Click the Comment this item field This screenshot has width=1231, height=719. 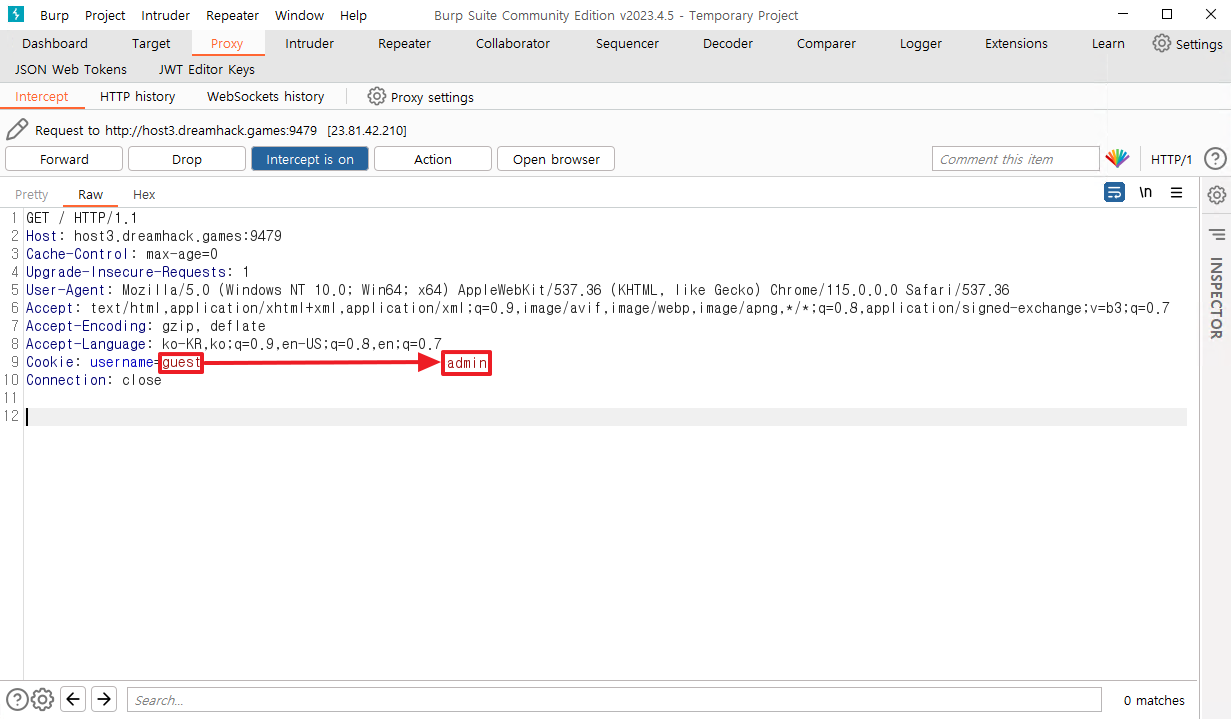pyautogui.click(x=1015, y=159)
